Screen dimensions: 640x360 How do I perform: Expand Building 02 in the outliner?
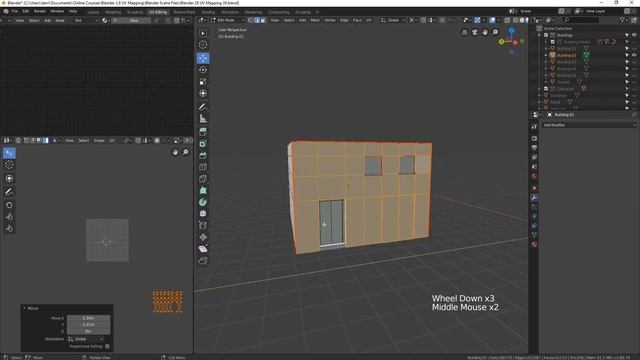546,55
